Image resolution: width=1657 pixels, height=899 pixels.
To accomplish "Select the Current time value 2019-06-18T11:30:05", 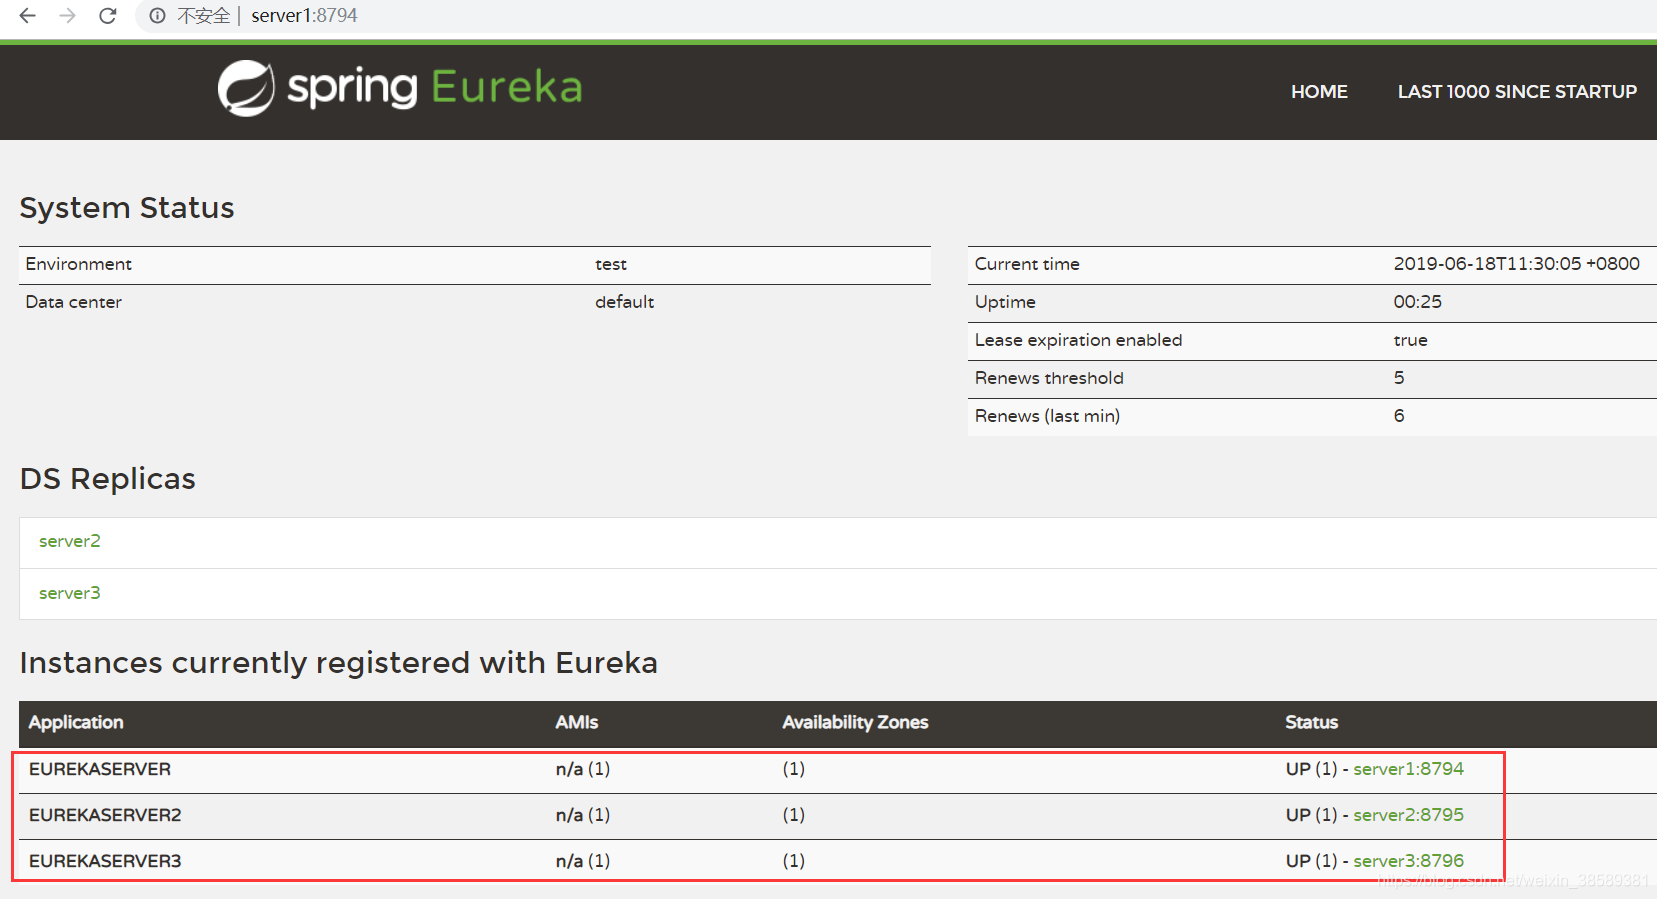I will 1516,264.
